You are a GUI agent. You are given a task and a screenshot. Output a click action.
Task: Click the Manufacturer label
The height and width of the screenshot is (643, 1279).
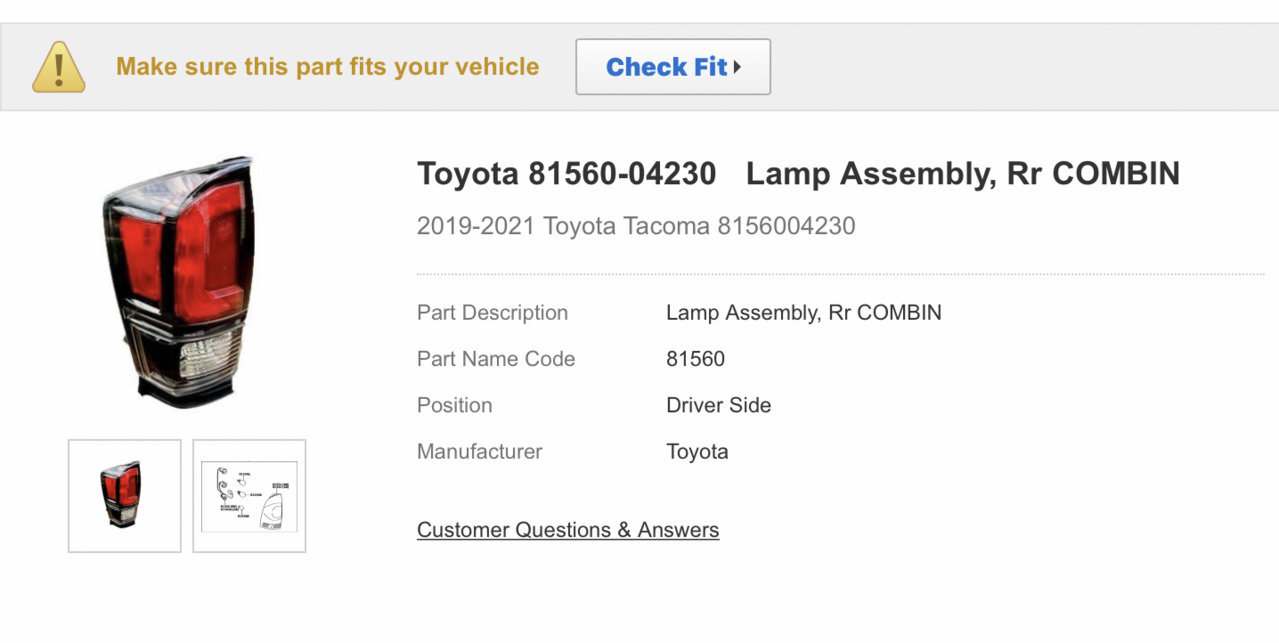[x=479, y=452]
